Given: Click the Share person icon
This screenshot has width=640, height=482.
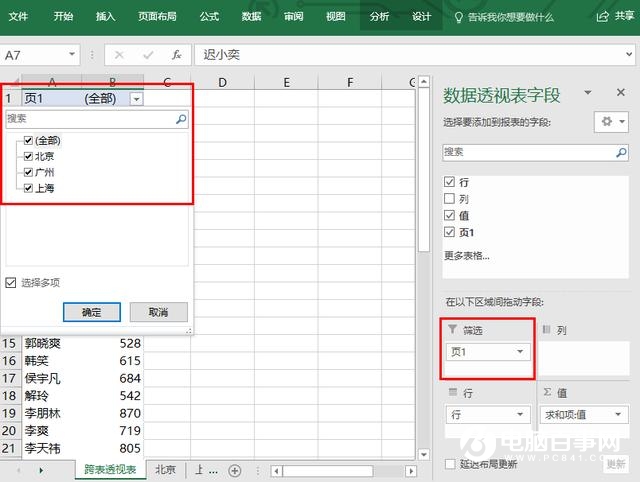Looking at the screenshot, I should [x=602, y=16].
